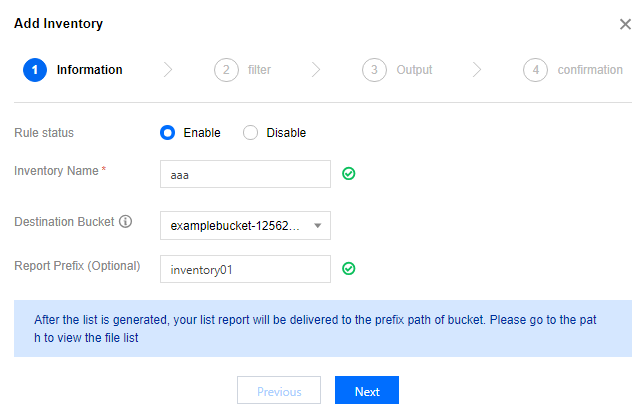Click the step 4 confirmation circle

coord(536,70)
